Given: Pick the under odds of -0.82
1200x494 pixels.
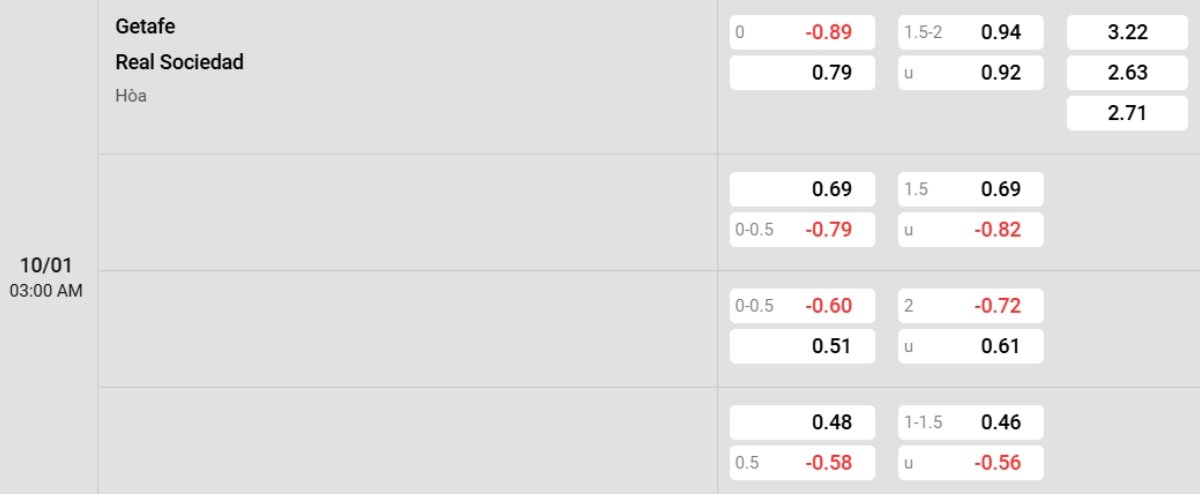Looking at the screenshot, I should coord(970,230).
